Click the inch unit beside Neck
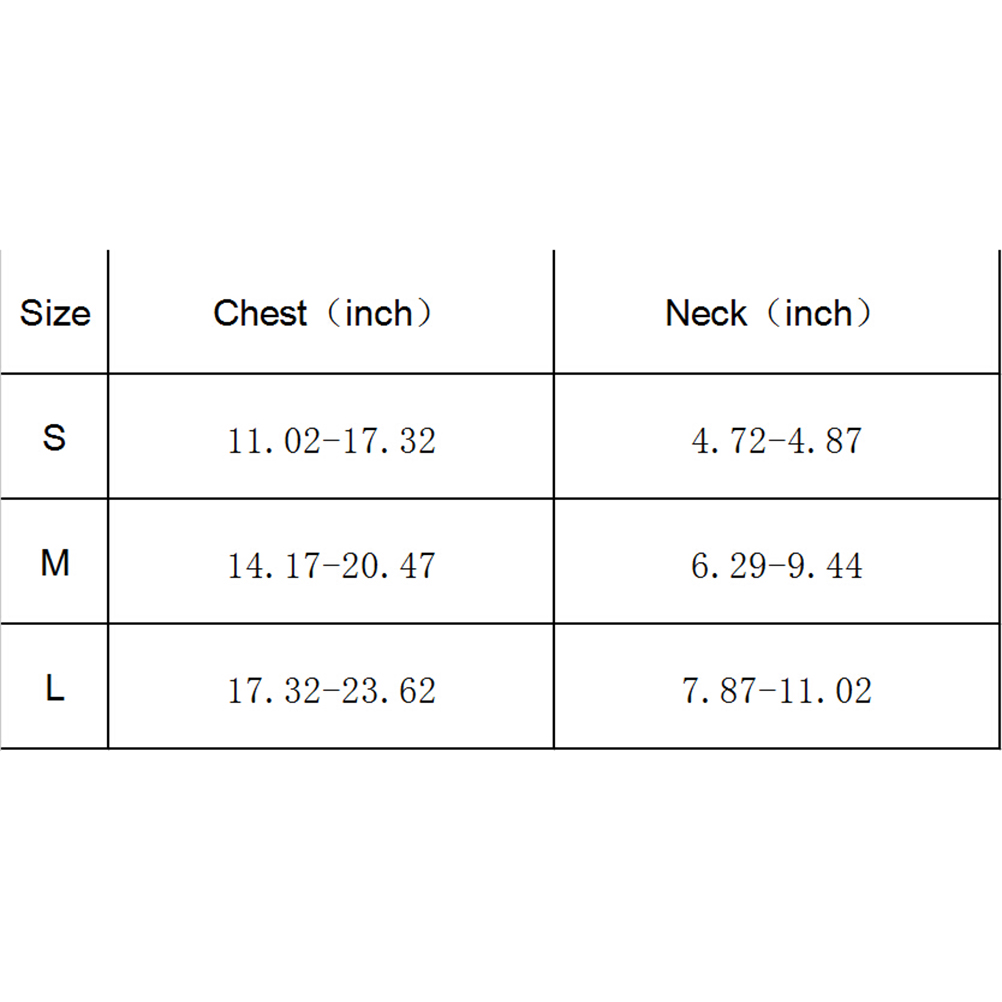This screenshot has height=1002, width=1002. 818,314
